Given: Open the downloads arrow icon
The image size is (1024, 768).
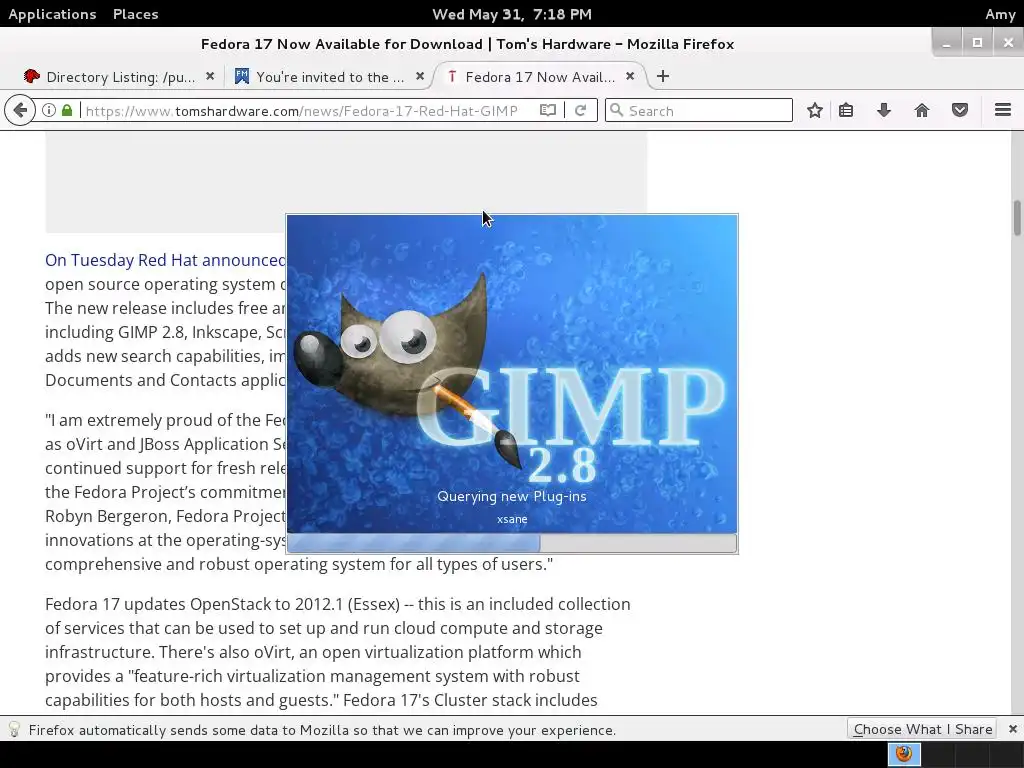Looking at the screenshot, I should [884, 110].
